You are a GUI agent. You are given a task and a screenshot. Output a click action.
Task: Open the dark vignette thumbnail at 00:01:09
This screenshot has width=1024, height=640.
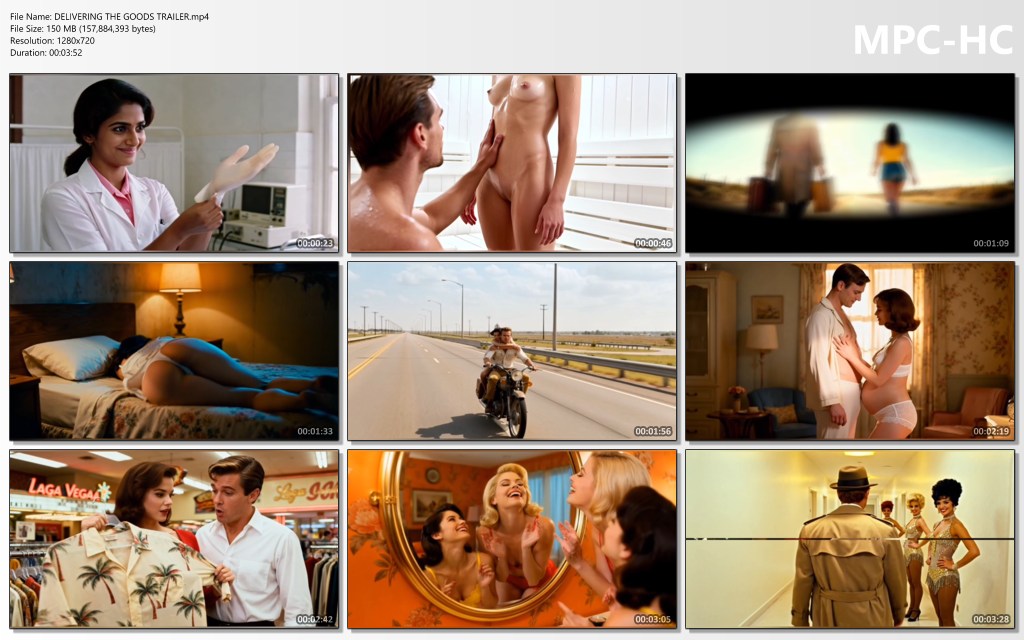tap(850, 163)
